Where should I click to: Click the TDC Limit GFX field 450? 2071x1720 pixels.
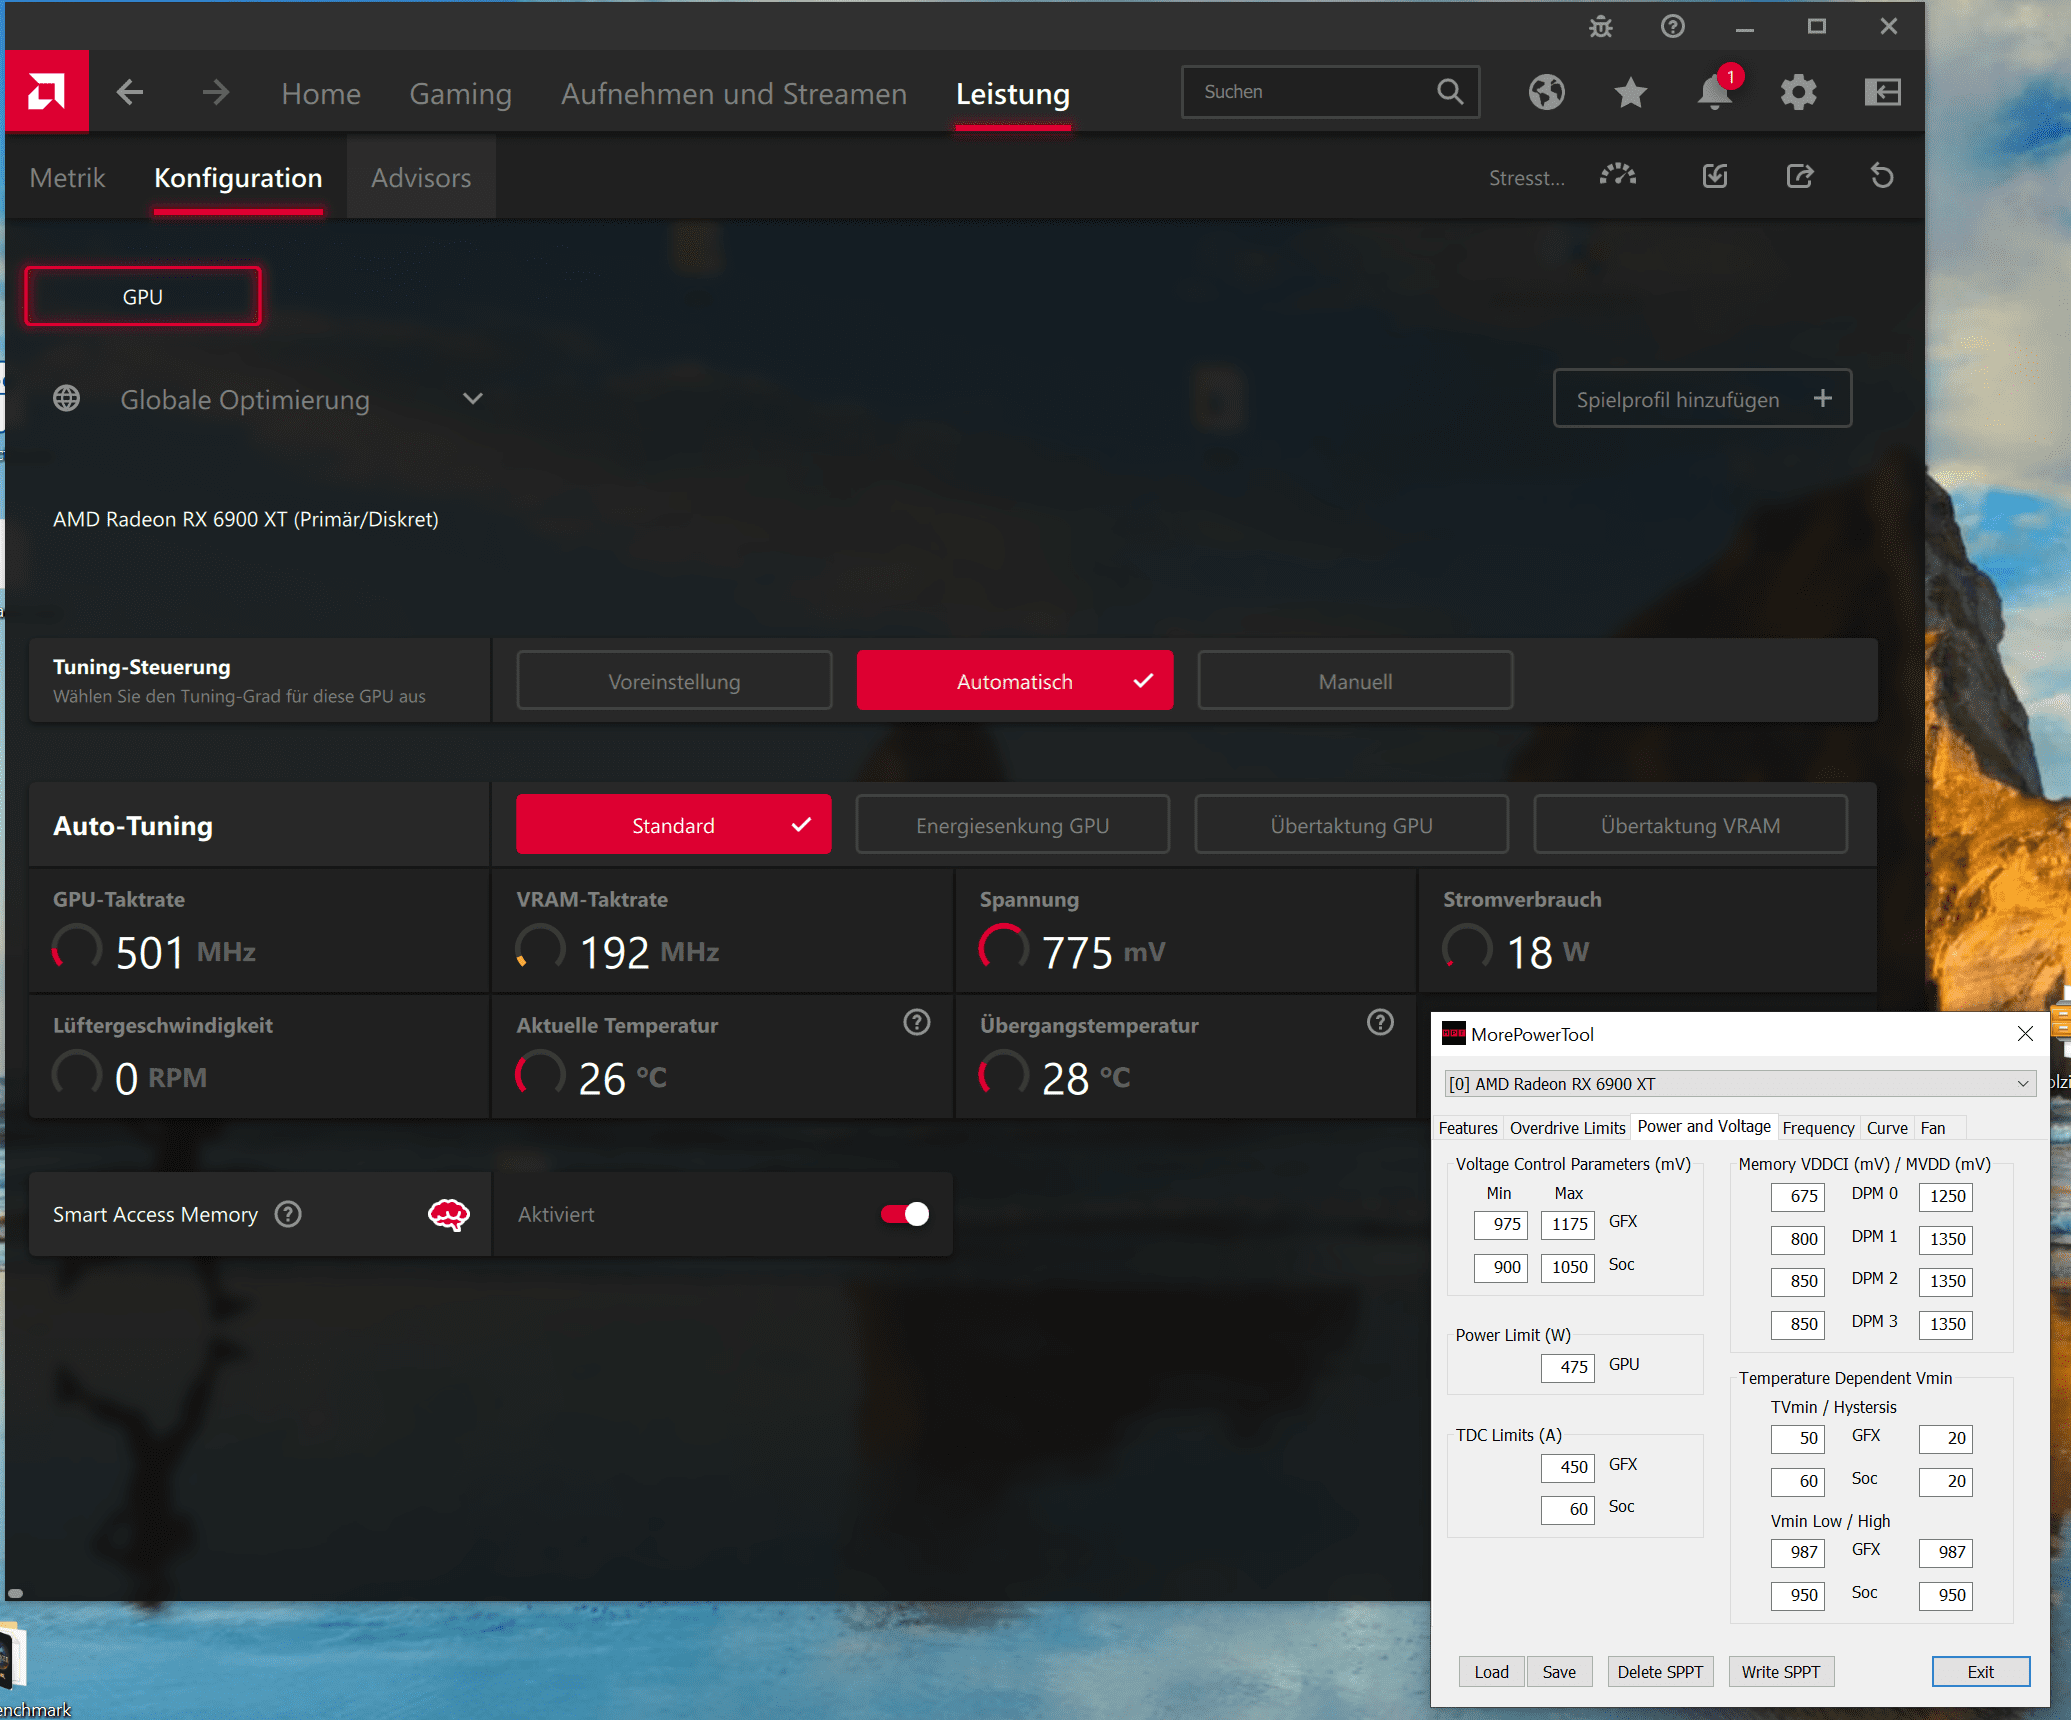point(1567,1466)
